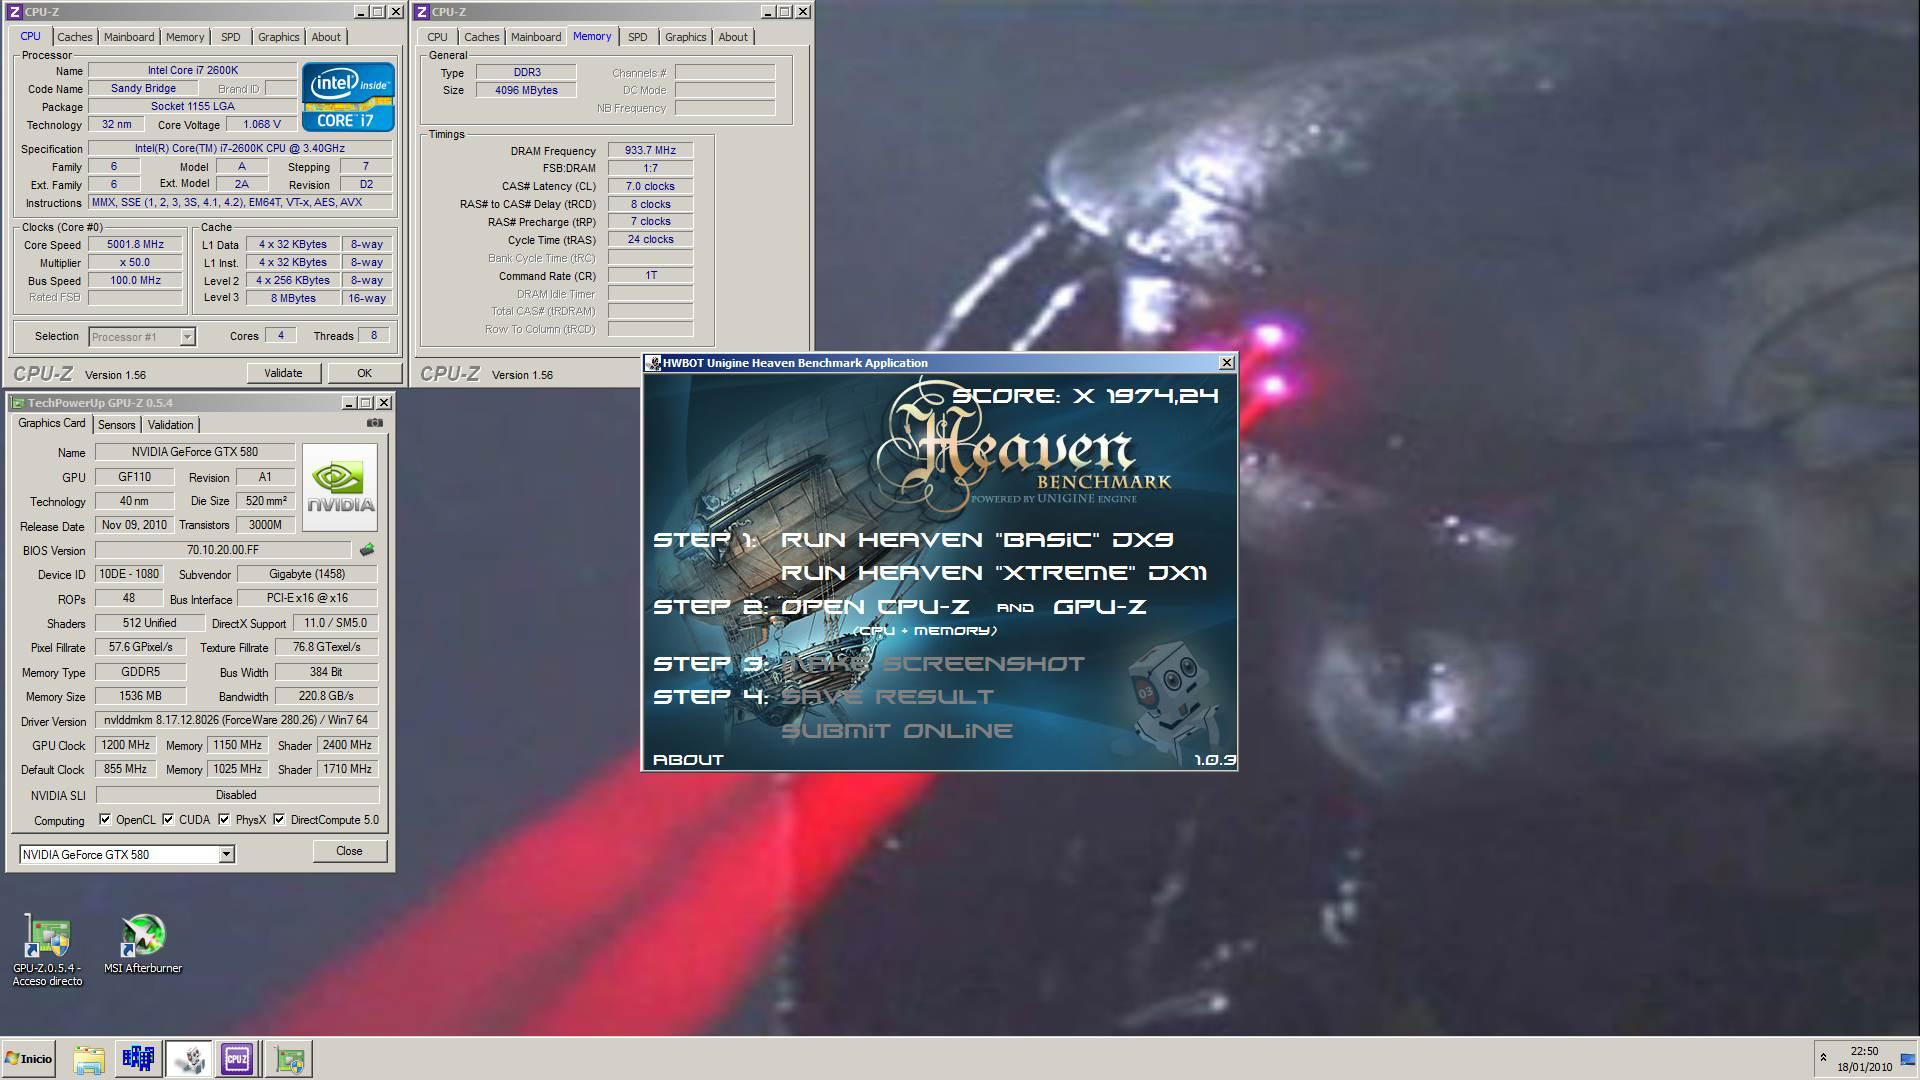This screenshot has height=1080, width=1920.
Task: Open the GPU-Z 0.5.4 desktop shortcut
Action: pyautogui.click(x=47, y=951)
